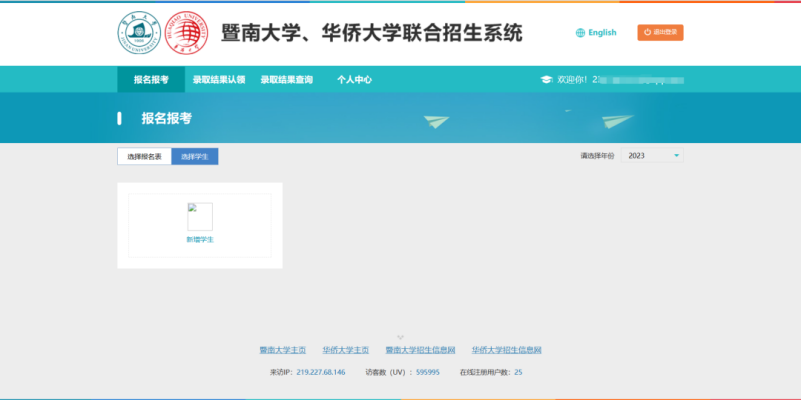Open the 暨南大学主页 footer link
This screenshot has height=400, width=801.
282,350
